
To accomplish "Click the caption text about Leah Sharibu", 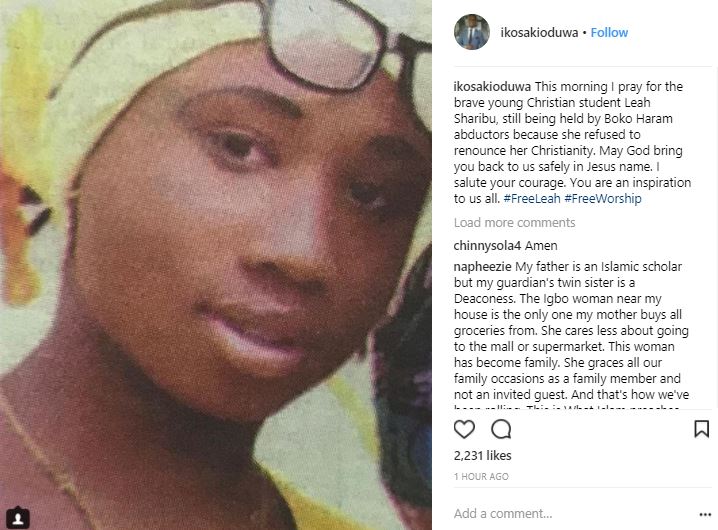I will click(x=572, y=142).
